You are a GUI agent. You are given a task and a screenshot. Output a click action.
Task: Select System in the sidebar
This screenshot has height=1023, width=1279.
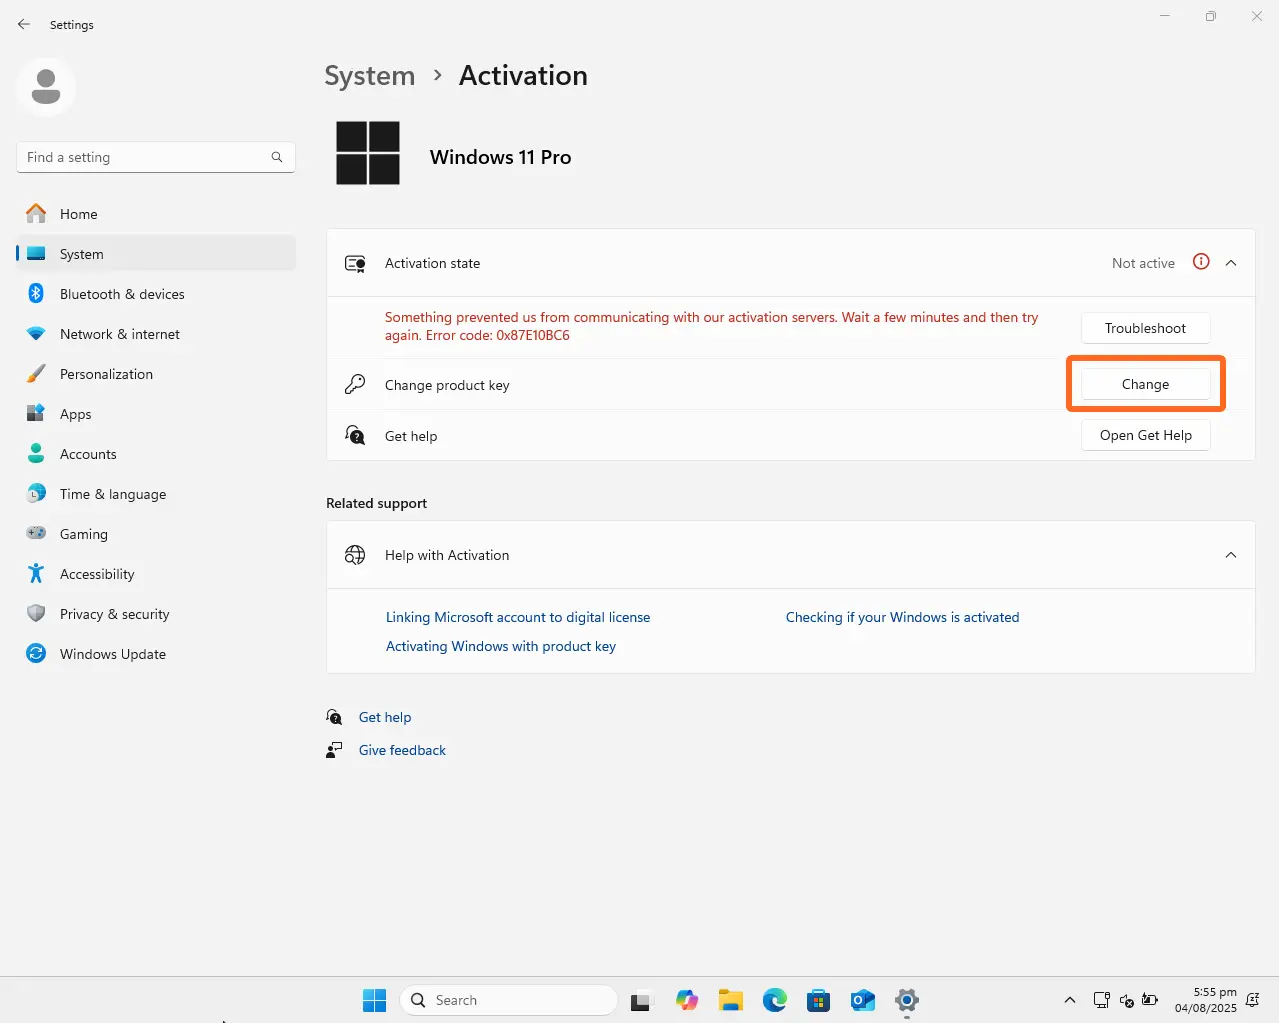click(x=156, y=254)
